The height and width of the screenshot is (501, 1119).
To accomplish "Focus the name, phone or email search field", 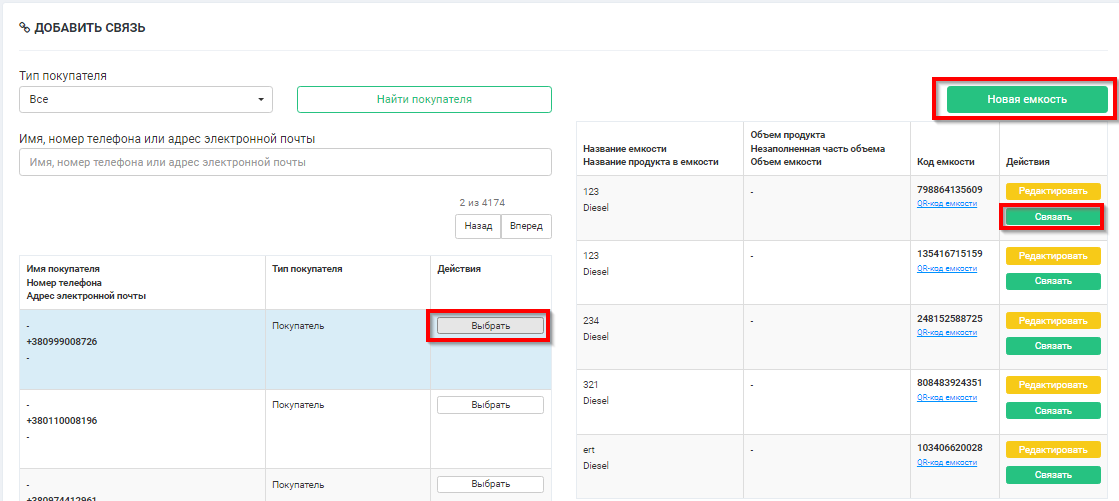I will coord(285,162).
